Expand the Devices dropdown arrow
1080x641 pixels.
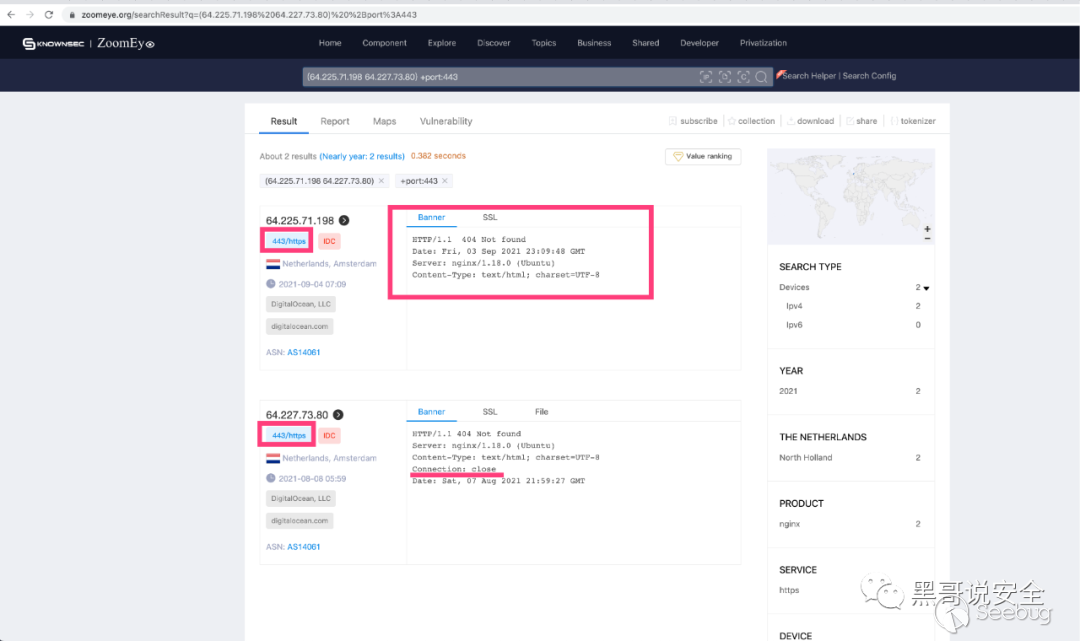[926, 288]
